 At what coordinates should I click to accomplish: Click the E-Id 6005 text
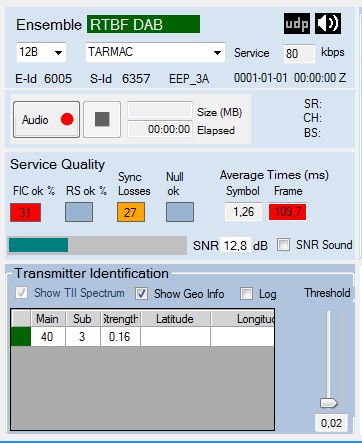coord(44,79)
